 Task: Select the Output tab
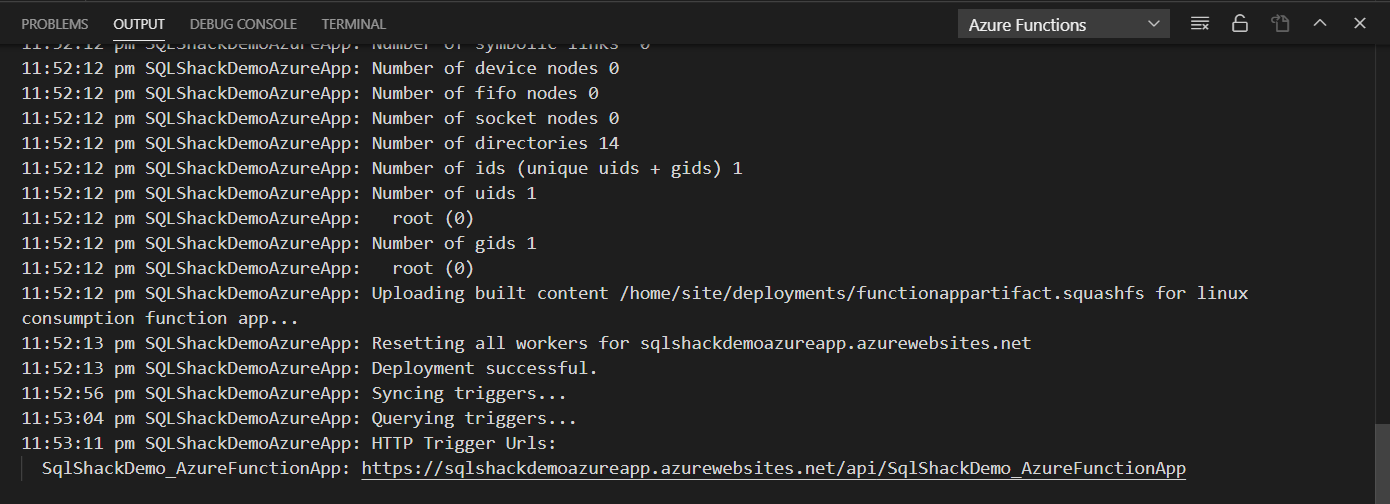139,24
